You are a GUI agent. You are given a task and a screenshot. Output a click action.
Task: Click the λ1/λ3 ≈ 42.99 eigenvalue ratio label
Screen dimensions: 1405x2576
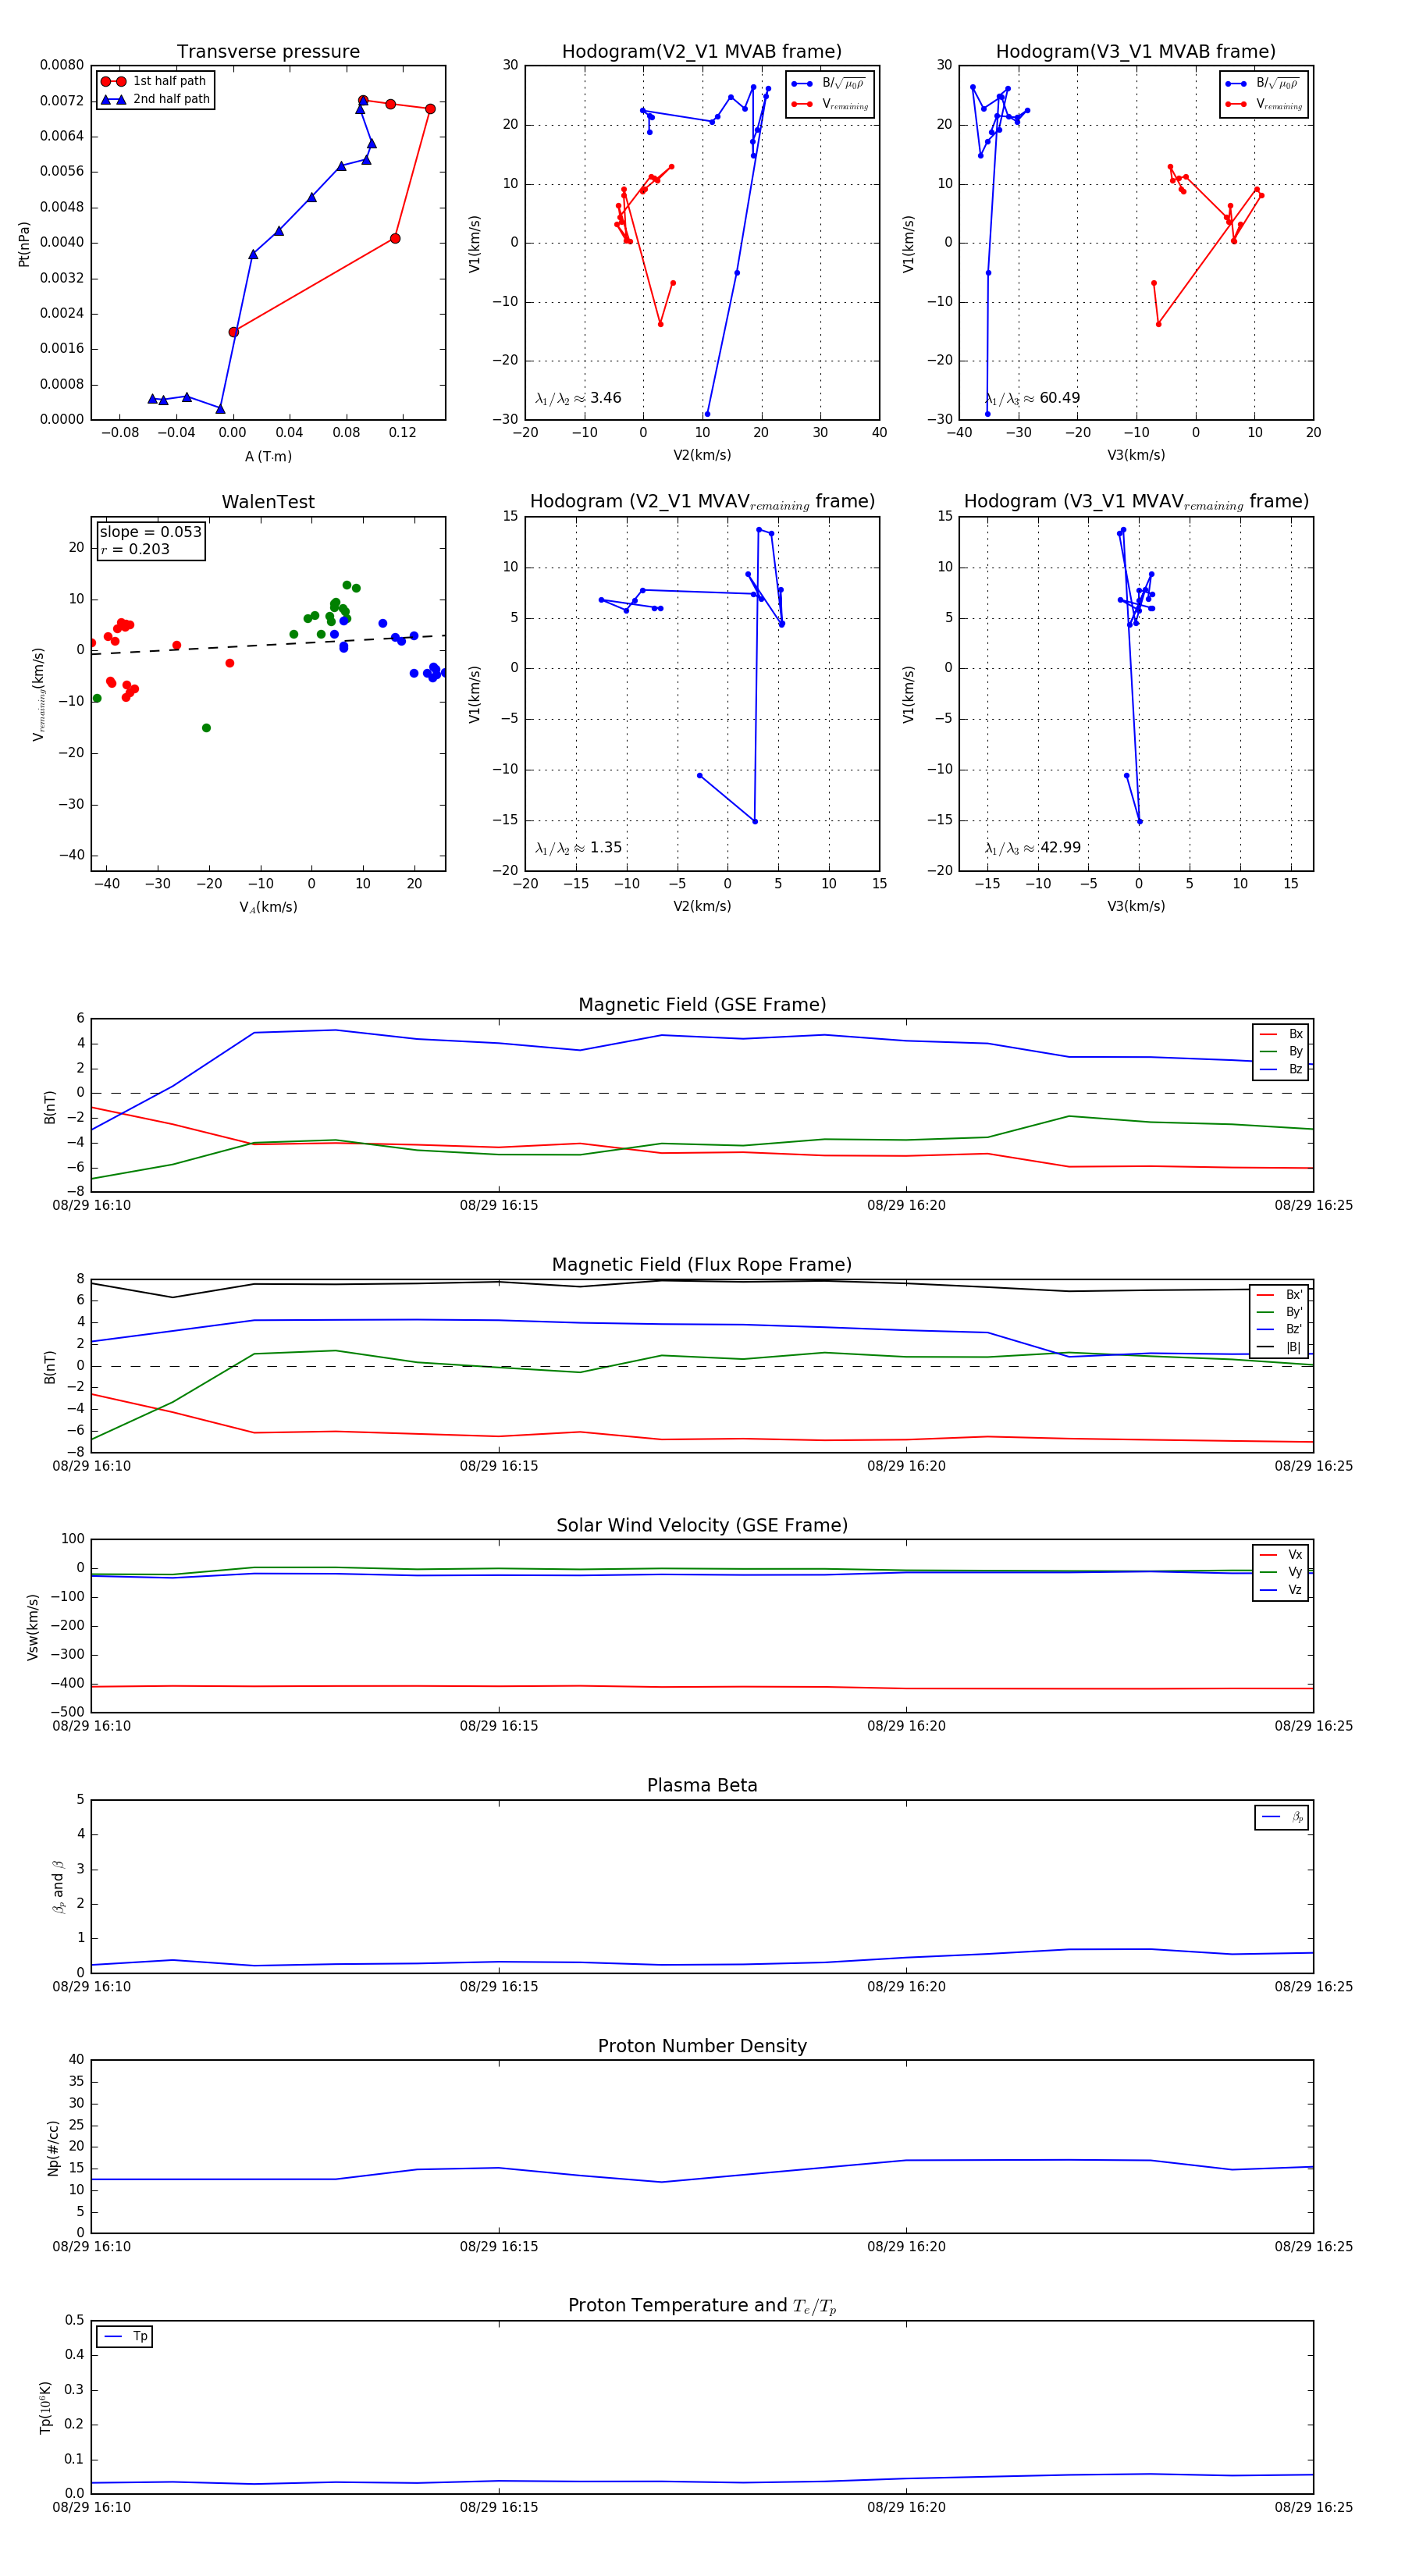[1032, 848]
